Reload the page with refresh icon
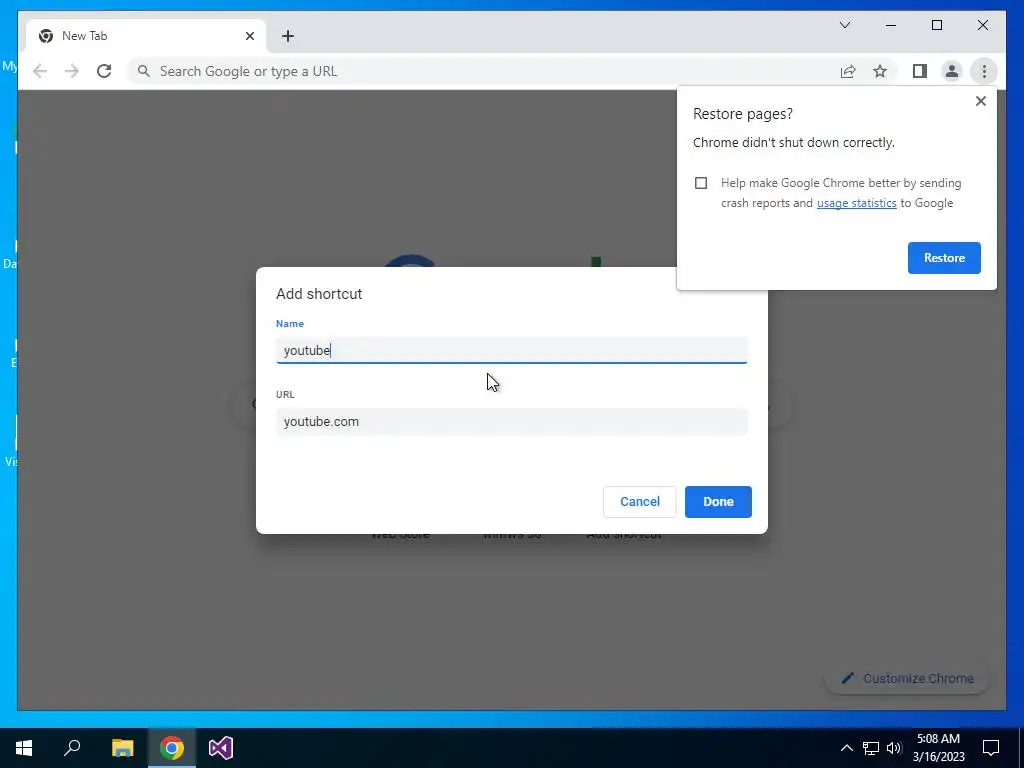 104,71
